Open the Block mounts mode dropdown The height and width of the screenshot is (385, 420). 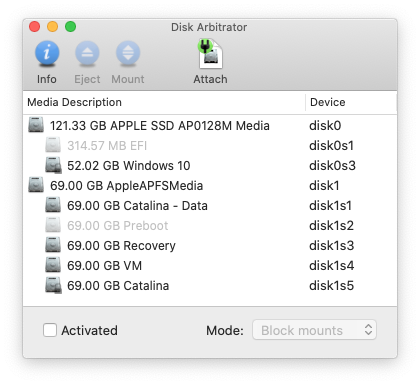(314, 330)
